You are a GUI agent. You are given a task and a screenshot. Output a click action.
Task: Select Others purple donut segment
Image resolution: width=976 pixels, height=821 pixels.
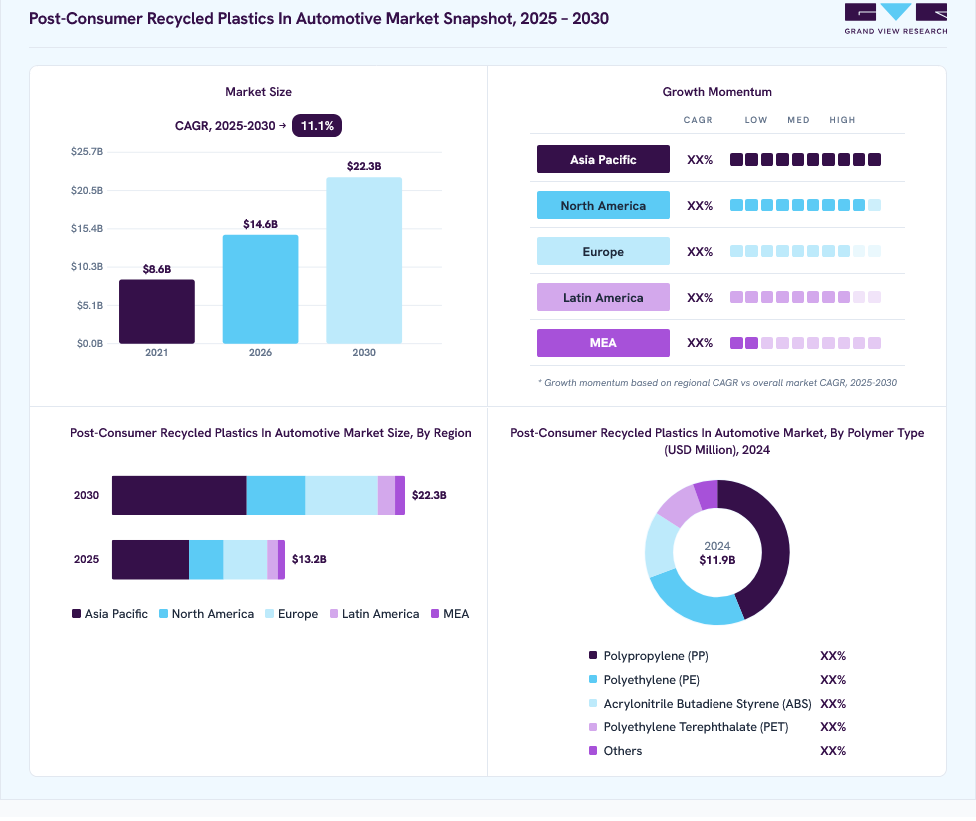pyautogui.click(x=708, y=494)
